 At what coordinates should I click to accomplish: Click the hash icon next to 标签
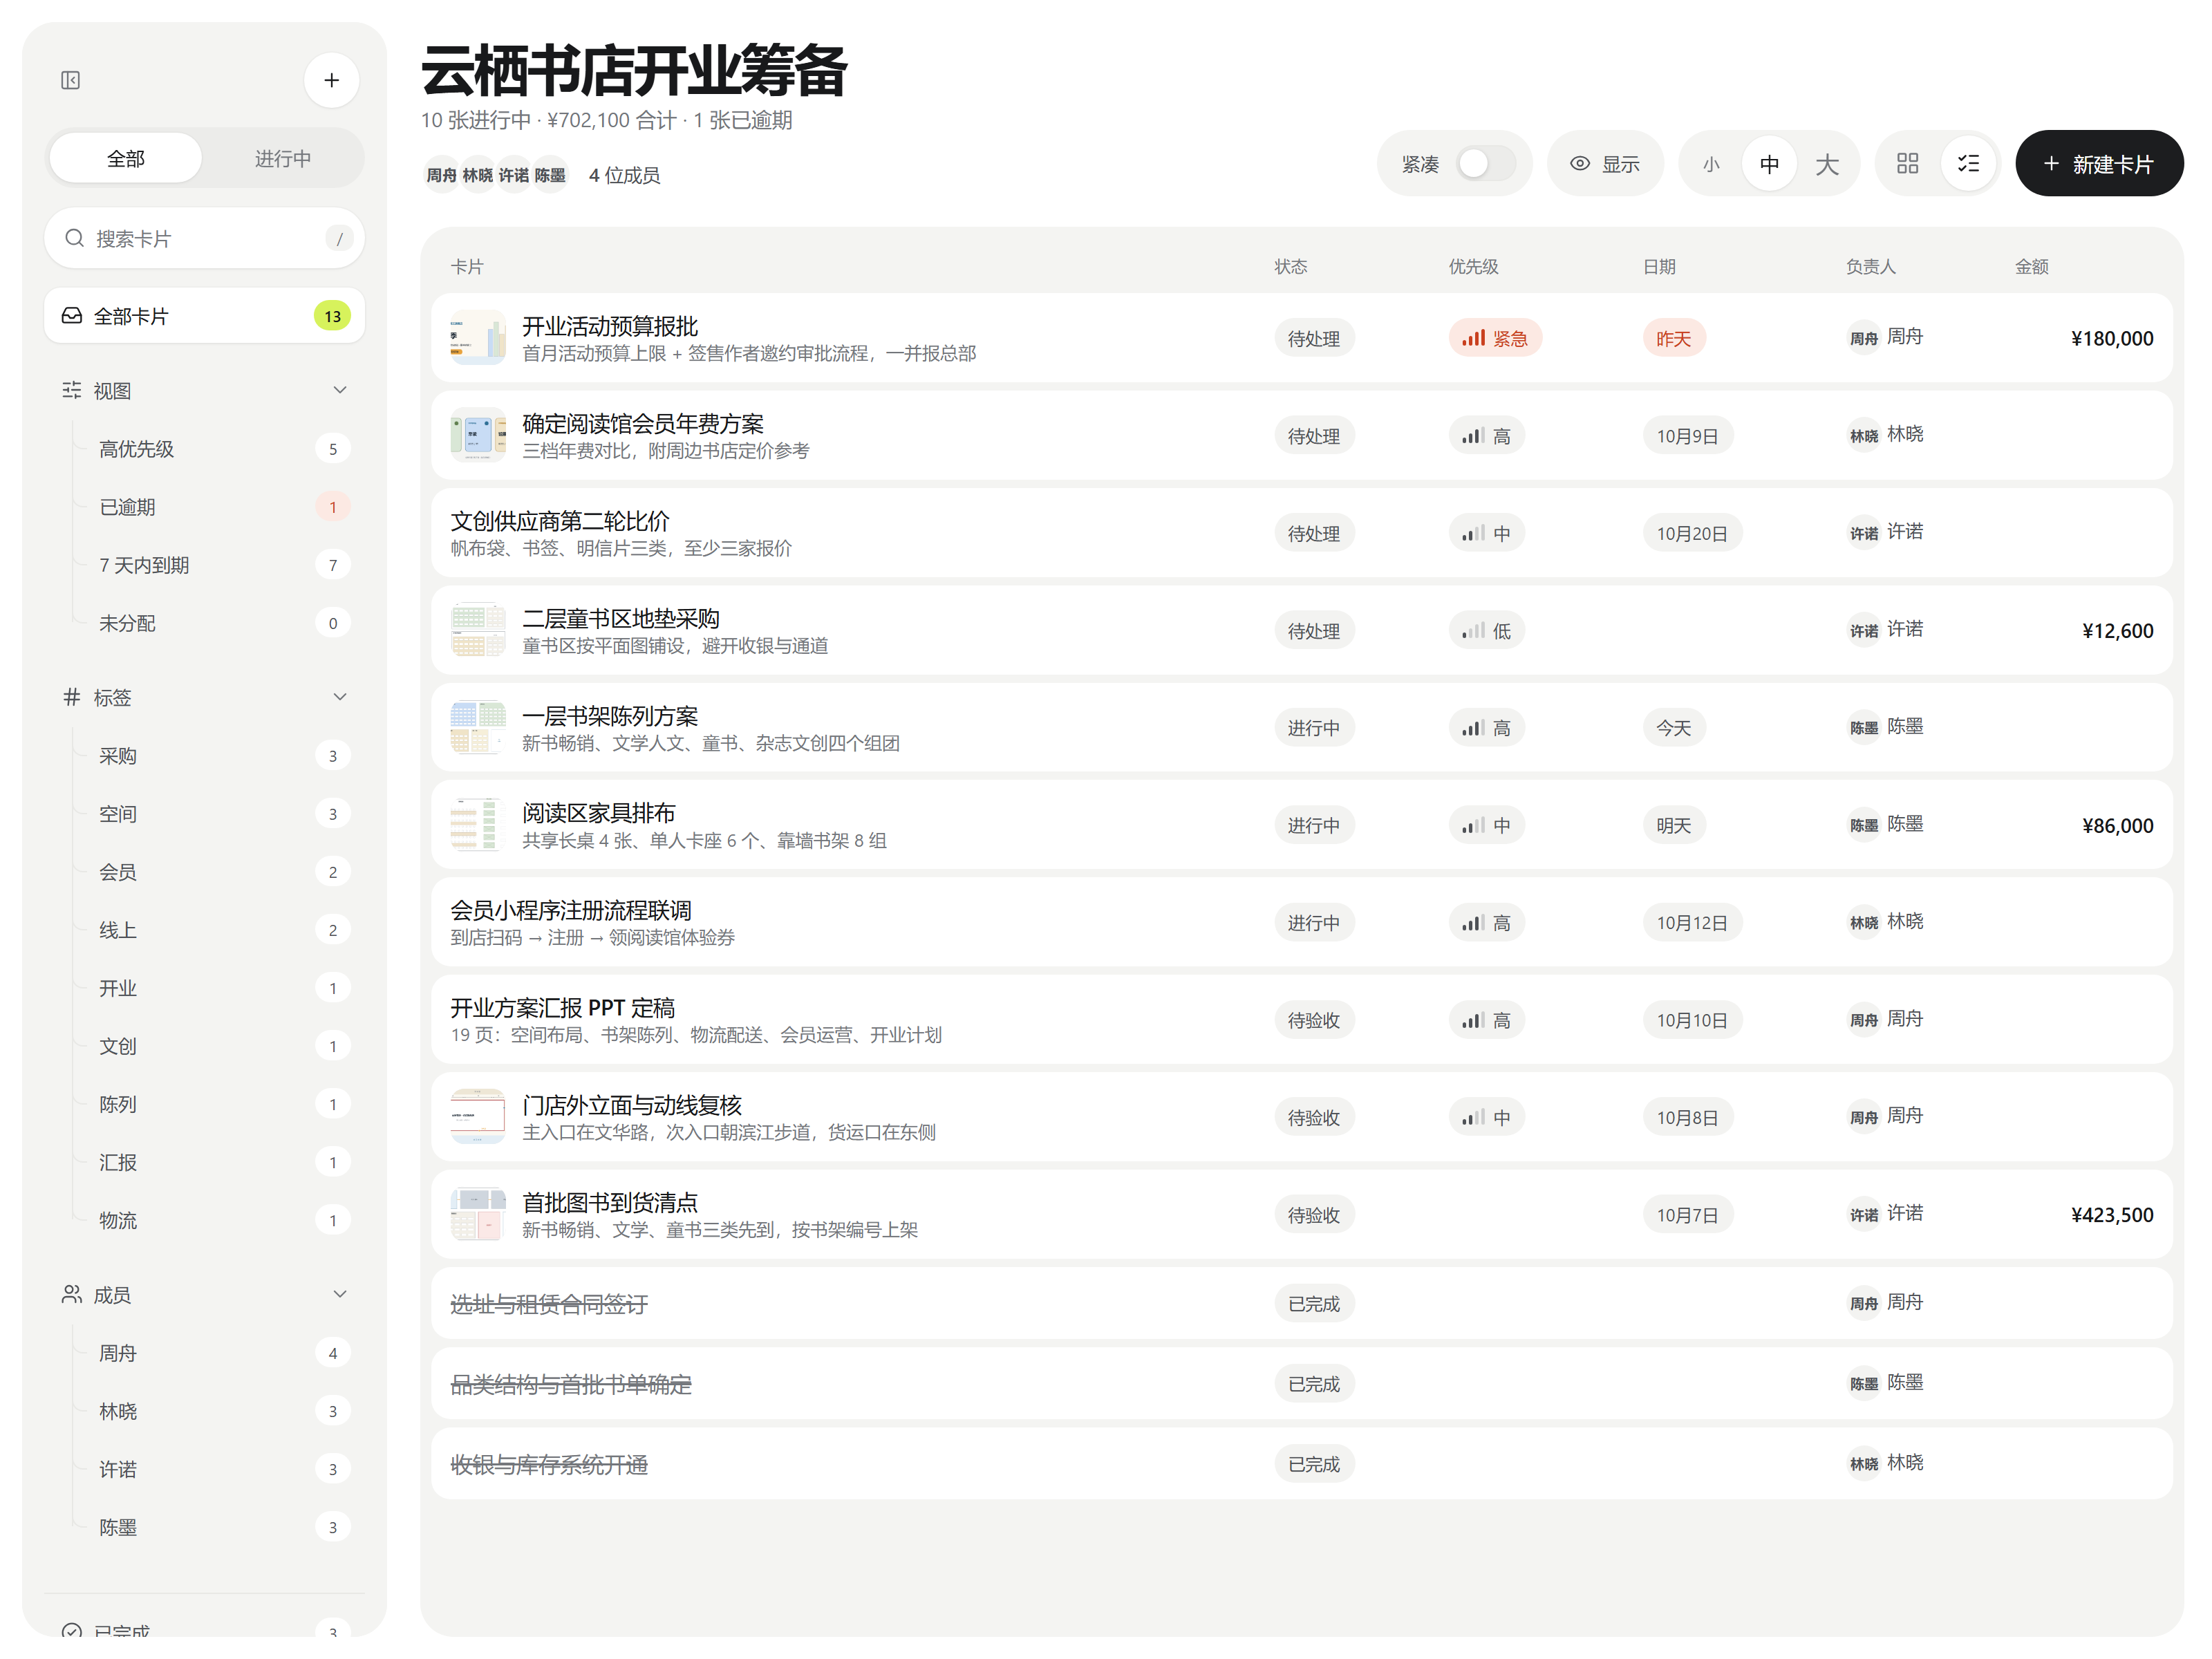(72, 697)
